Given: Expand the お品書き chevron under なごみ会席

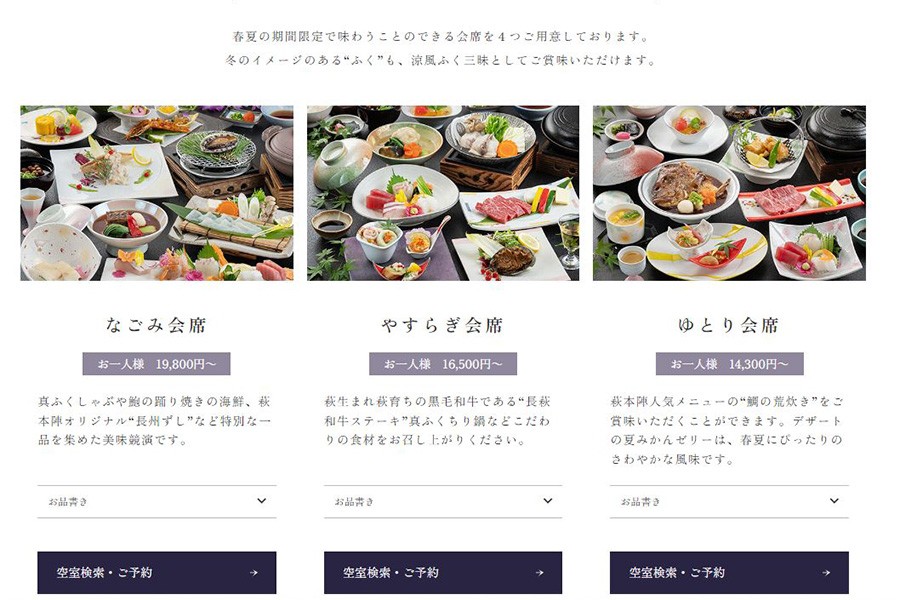Looking at the screenshot, I should point(262,501).
